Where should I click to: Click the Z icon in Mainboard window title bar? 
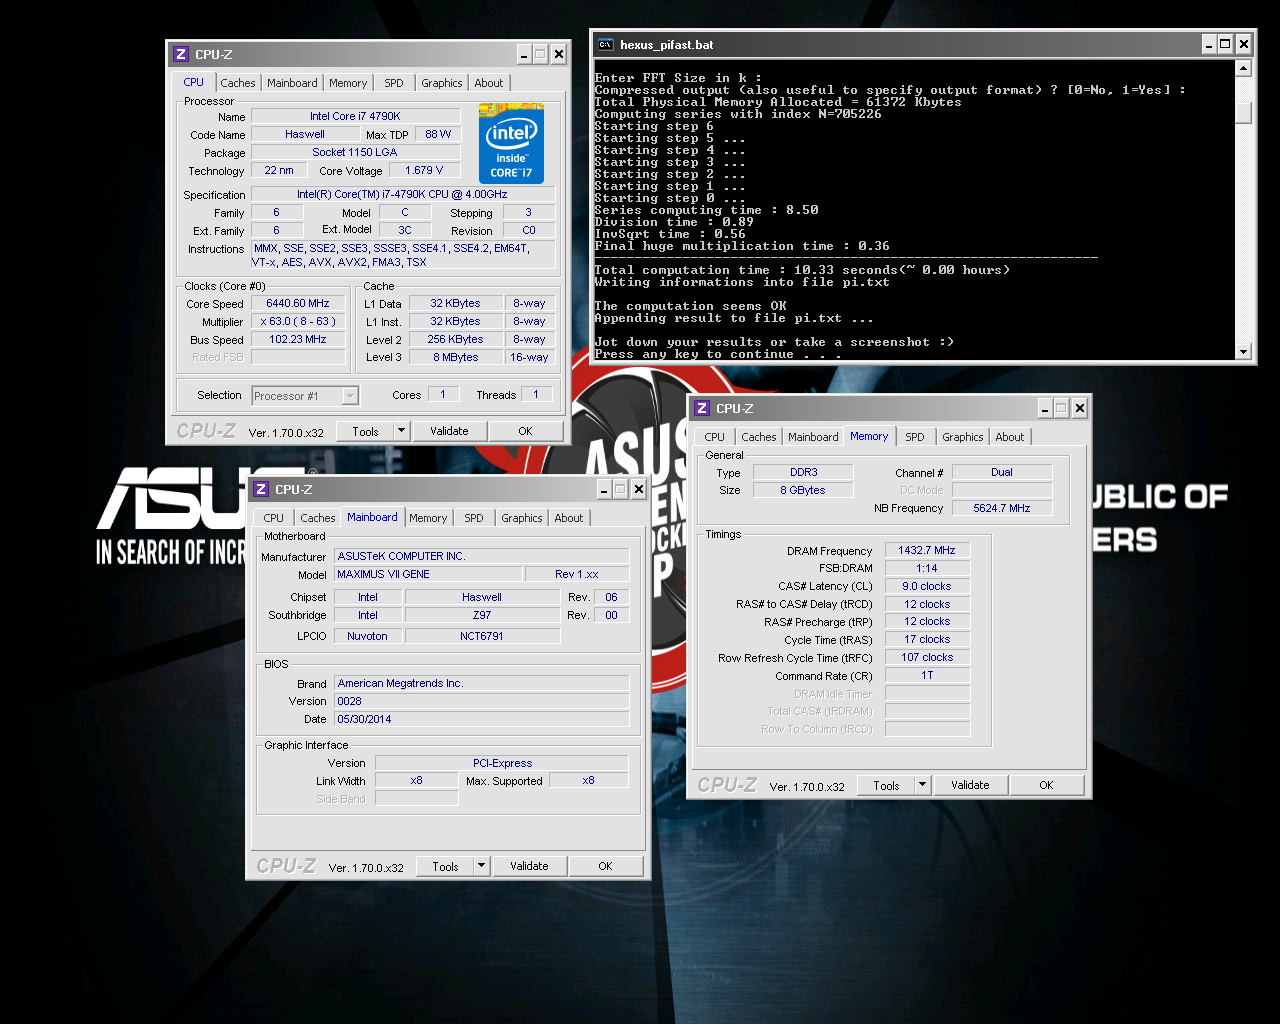[x=261, y=489]
